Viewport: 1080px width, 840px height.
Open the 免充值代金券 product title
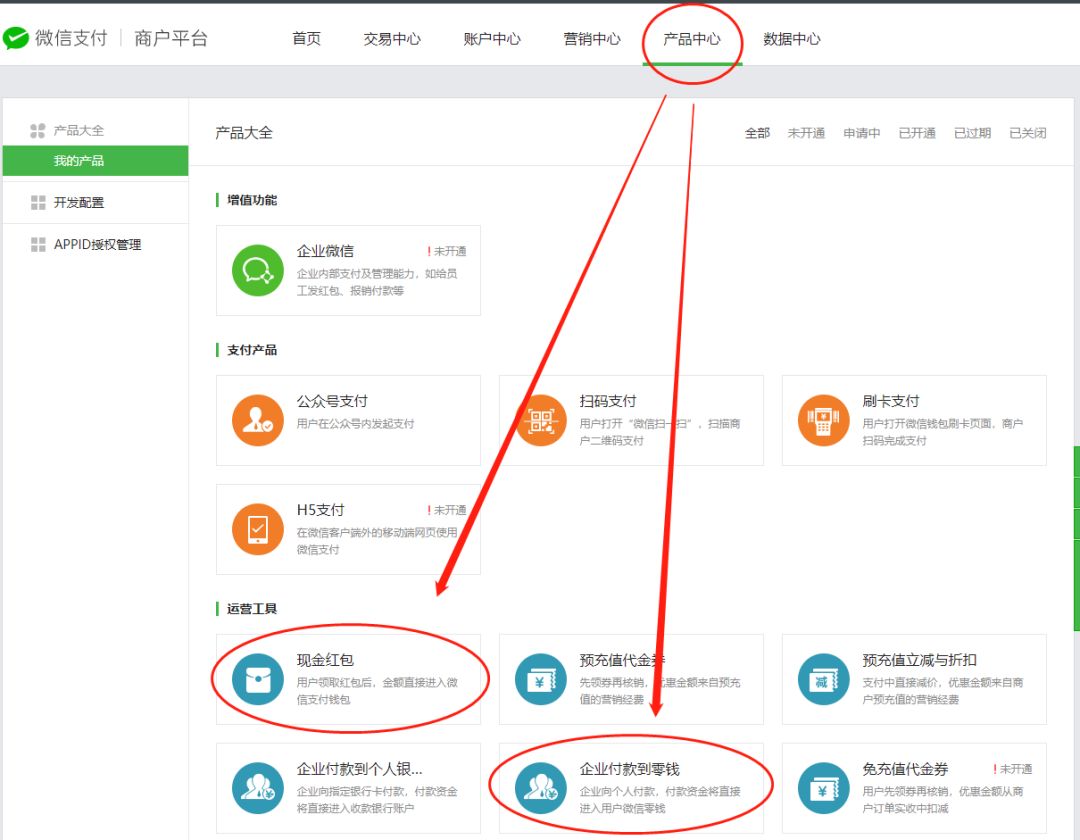[905, 768]
